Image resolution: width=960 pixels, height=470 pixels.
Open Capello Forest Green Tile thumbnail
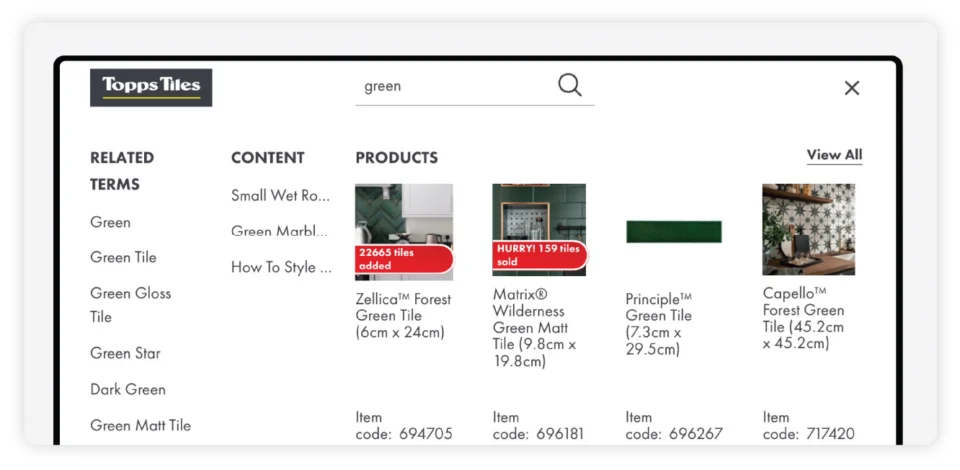pyautogui.click(x=808, y=229)
